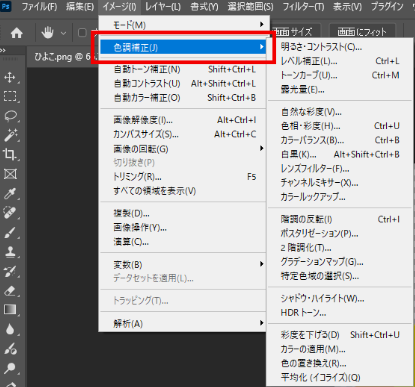Open the 選択範囲(S) menu
Viewport: 415px width, 387px height.
coord(250,6)
